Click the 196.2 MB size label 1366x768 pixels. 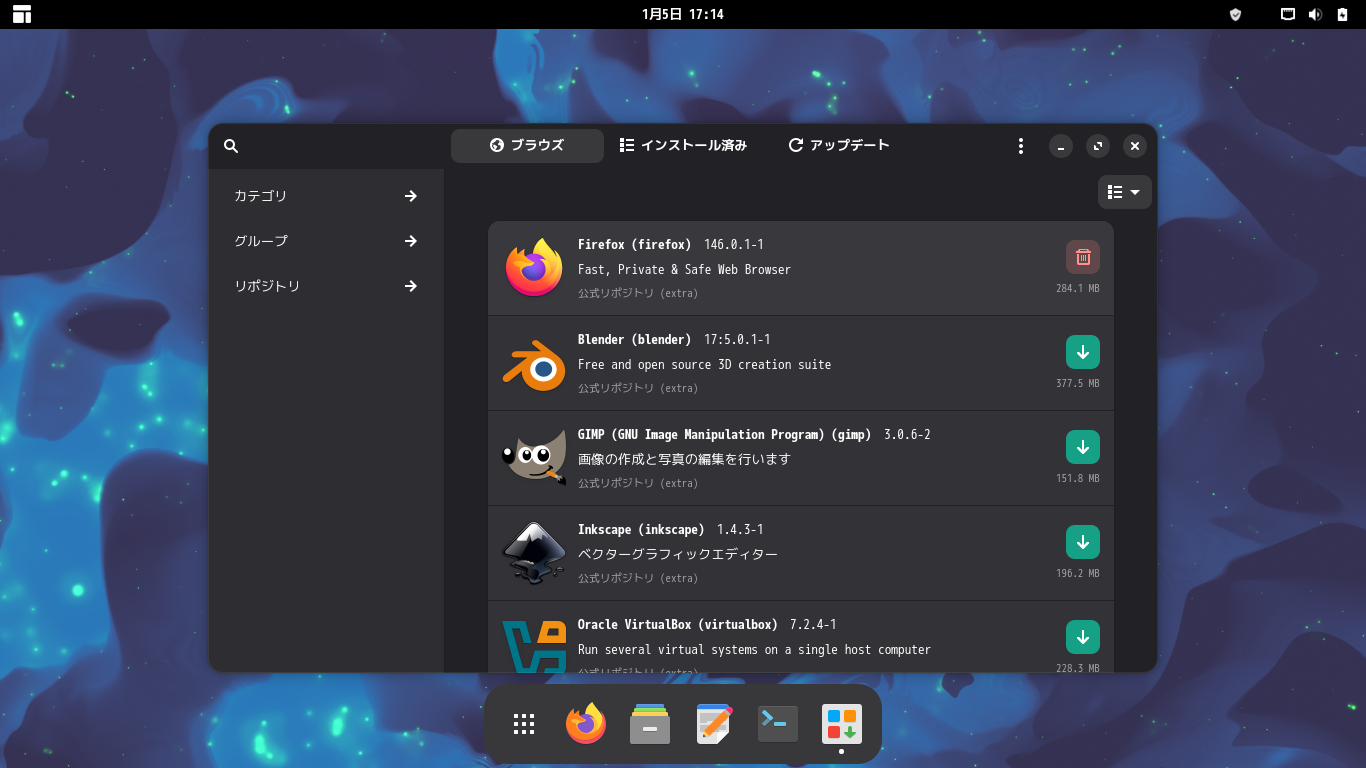[x=1077, y=573]
